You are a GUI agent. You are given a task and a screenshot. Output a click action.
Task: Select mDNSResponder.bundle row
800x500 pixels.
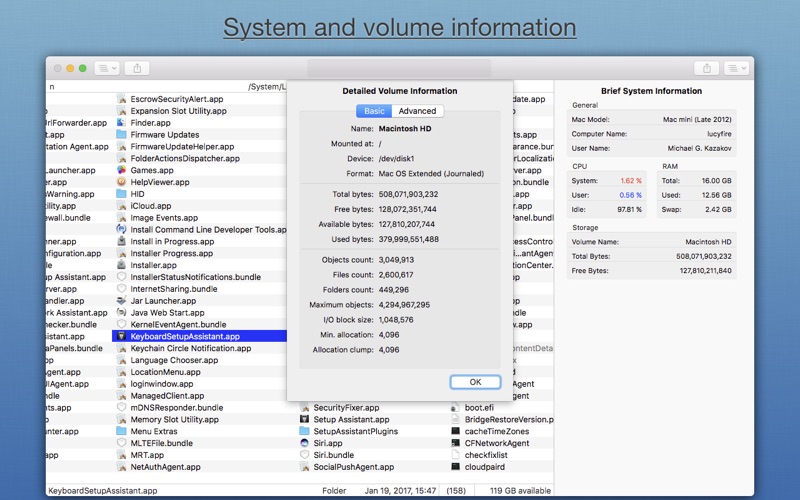coord(204,407)
